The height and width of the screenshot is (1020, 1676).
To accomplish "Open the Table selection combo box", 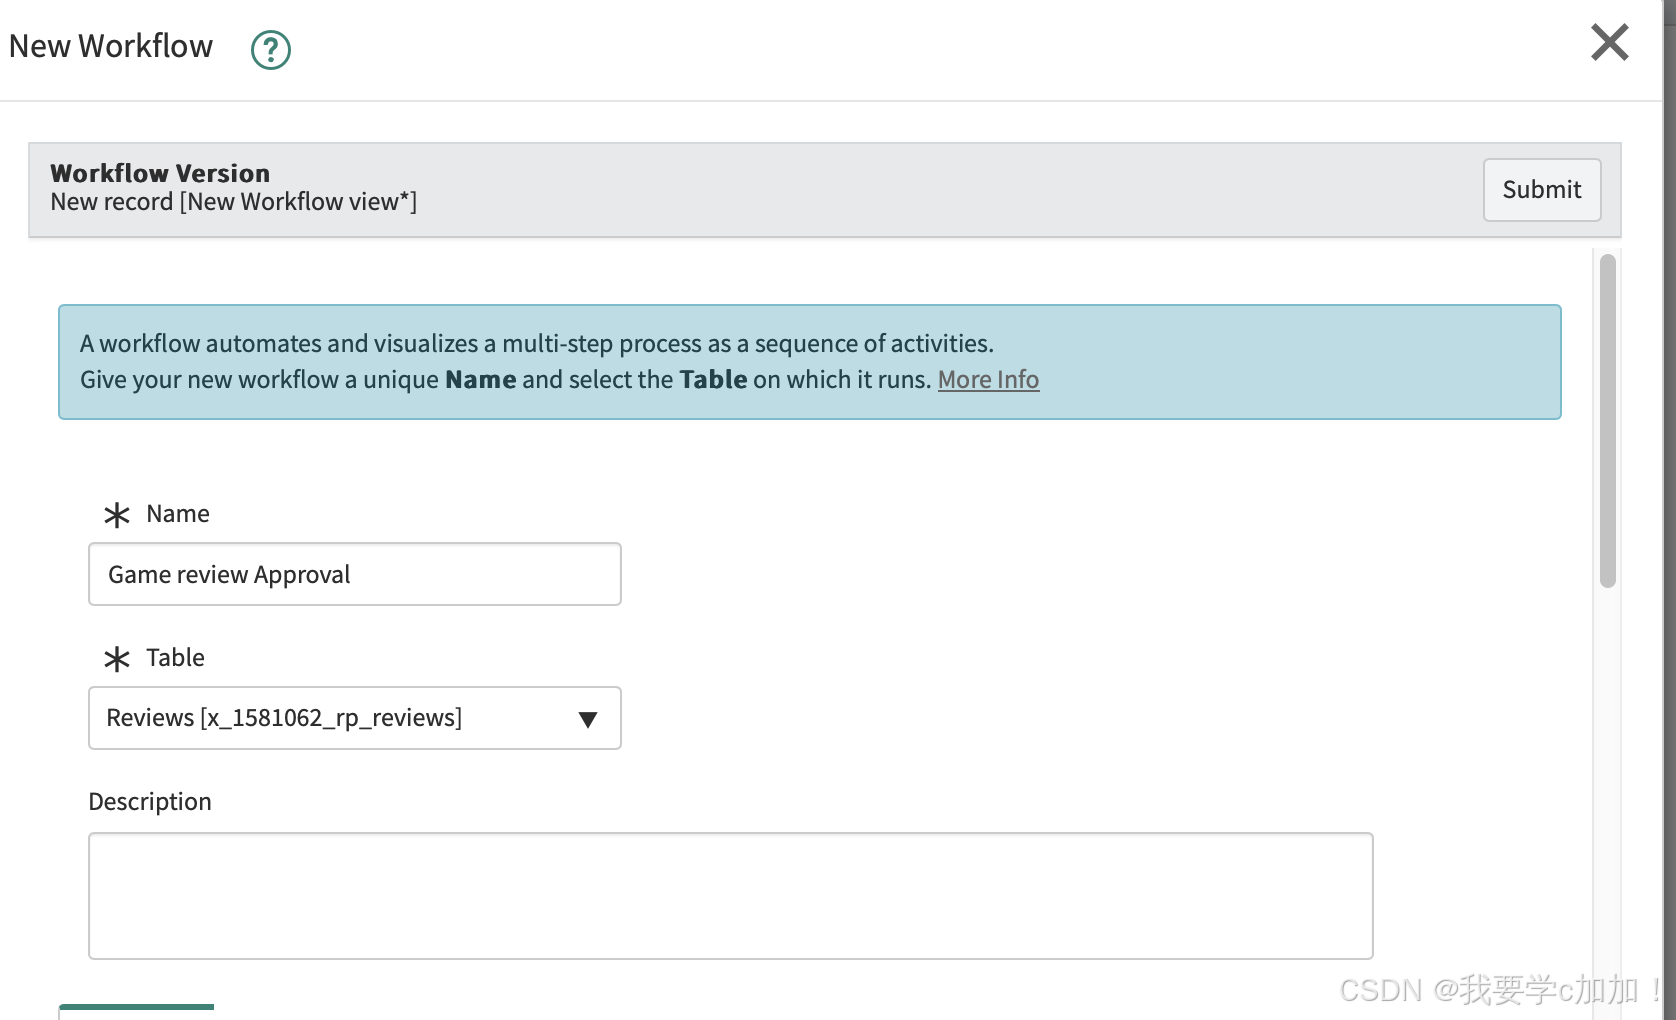I will pos(330,718).
